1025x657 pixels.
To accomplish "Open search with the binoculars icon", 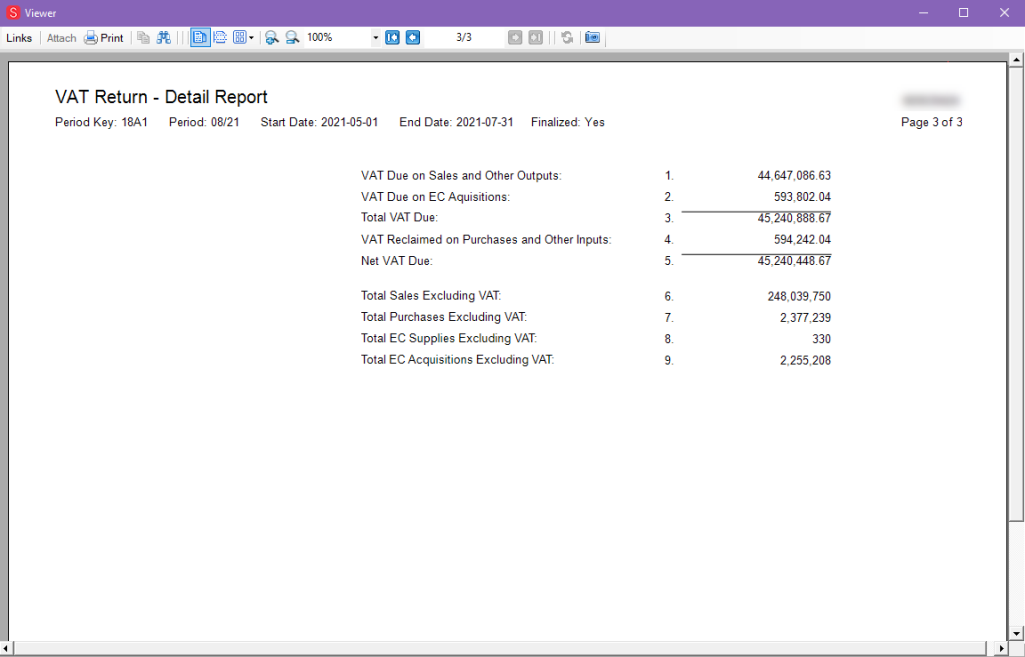I will click(164, 38).
